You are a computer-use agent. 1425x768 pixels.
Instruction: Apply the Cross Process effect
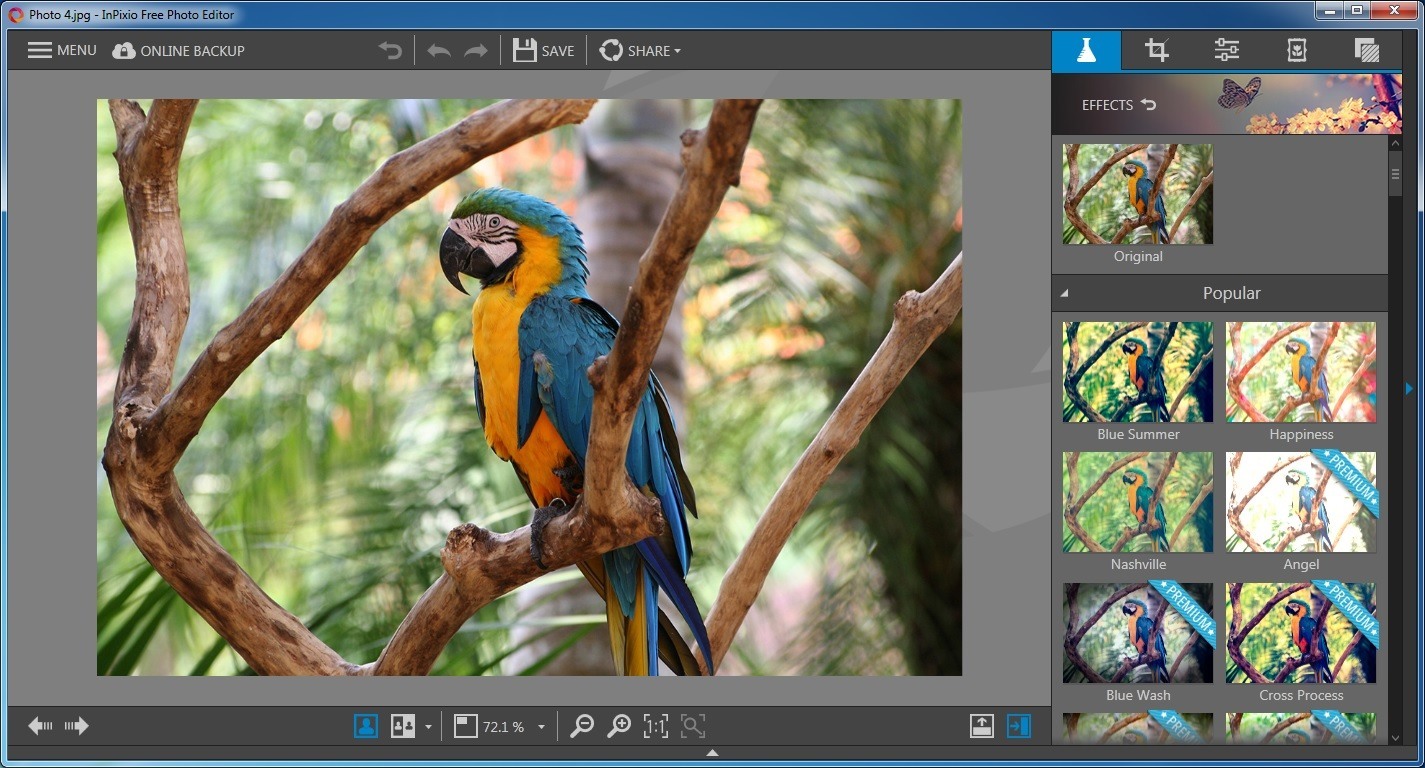coord(1301,633)
